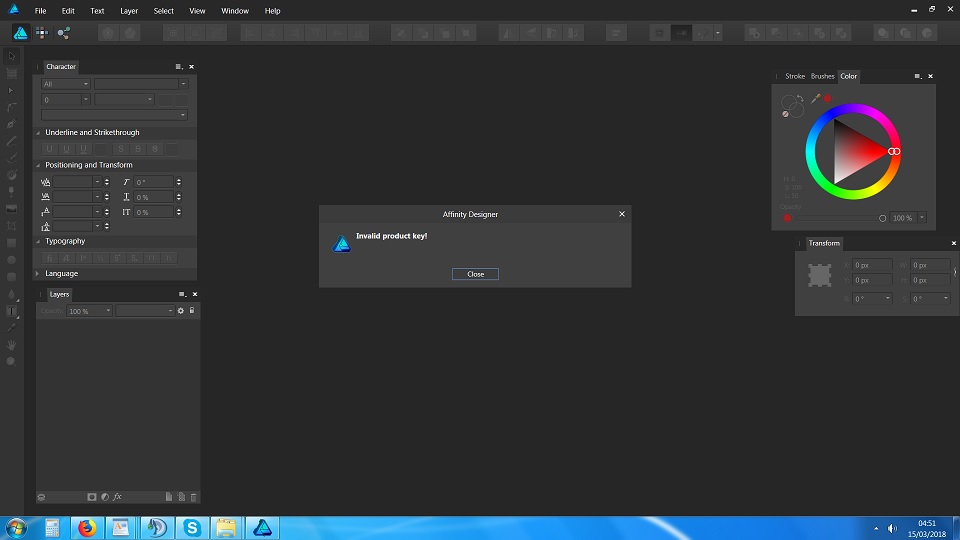
Task: Collapse Underline and Strikethrough section
Action: [38, 132]
